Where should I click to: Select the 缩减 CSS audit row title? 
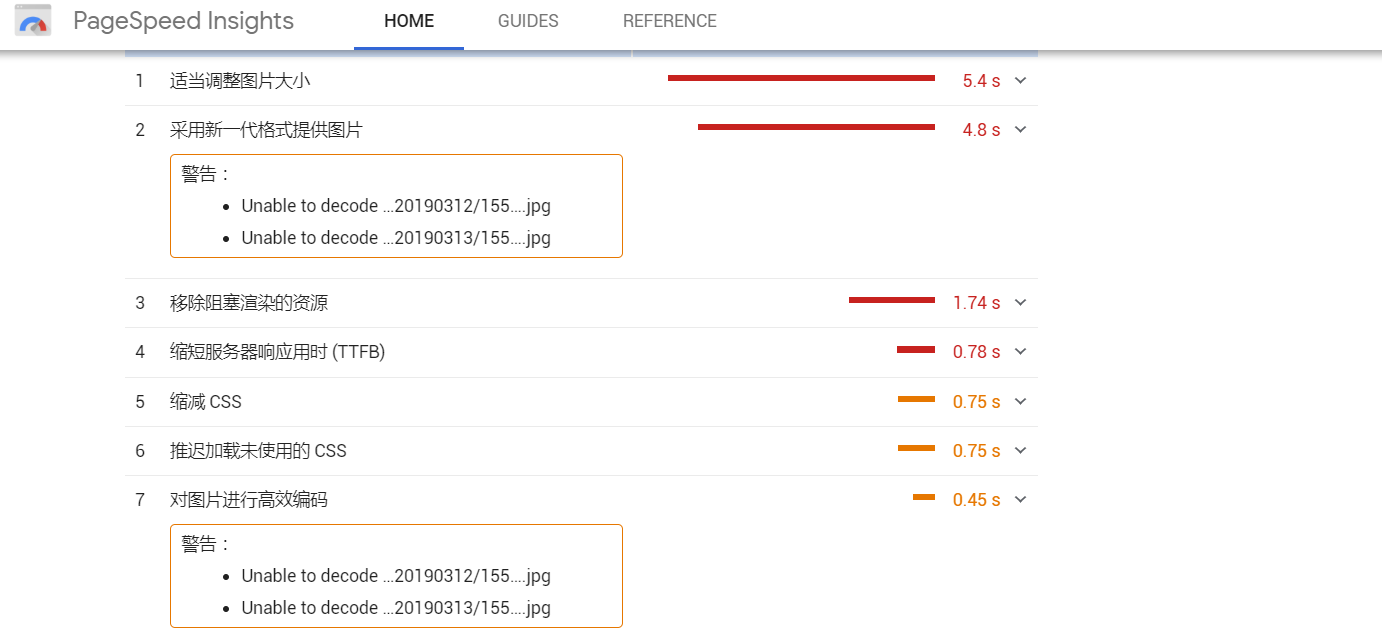pos(206,402)
